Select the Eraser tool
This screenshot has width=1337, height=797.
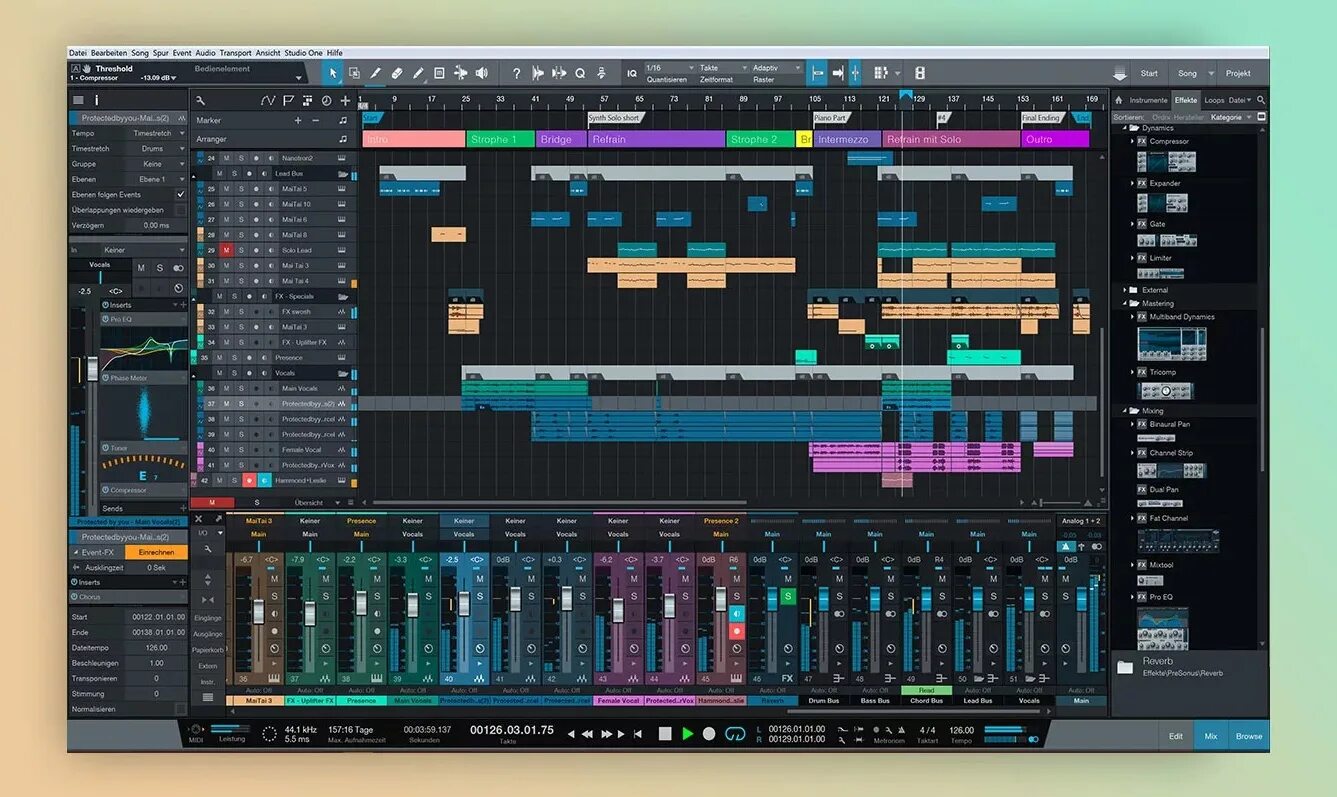tap(397, 73)
